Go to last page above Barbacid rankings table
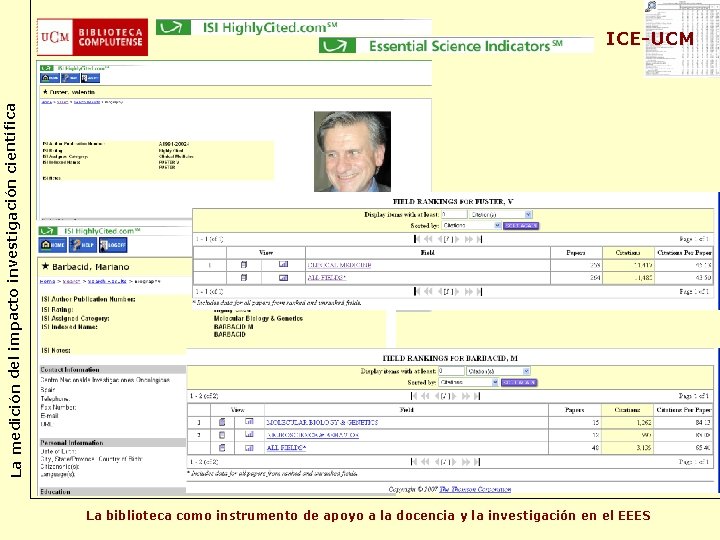720x540 pixels. (477, 396)
